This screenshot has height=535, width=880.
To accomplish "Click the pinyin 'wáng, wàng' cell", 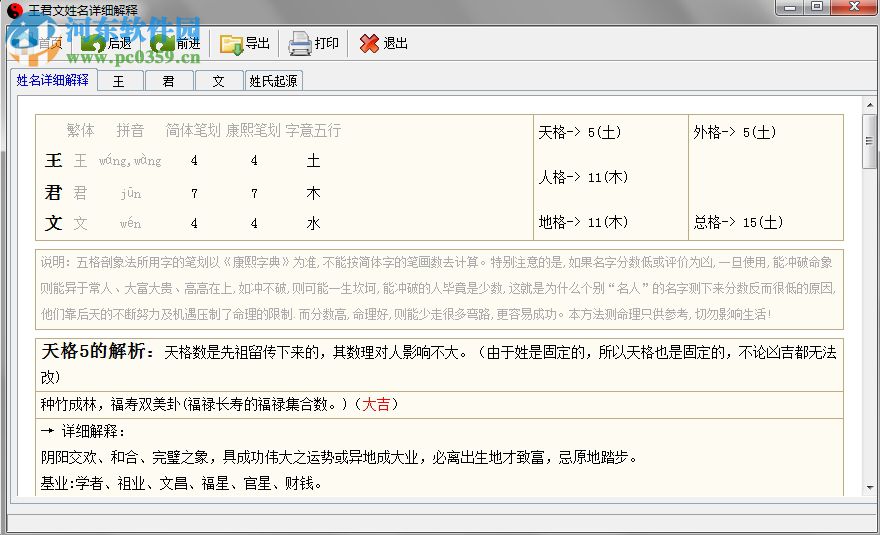I will point(130,161).
